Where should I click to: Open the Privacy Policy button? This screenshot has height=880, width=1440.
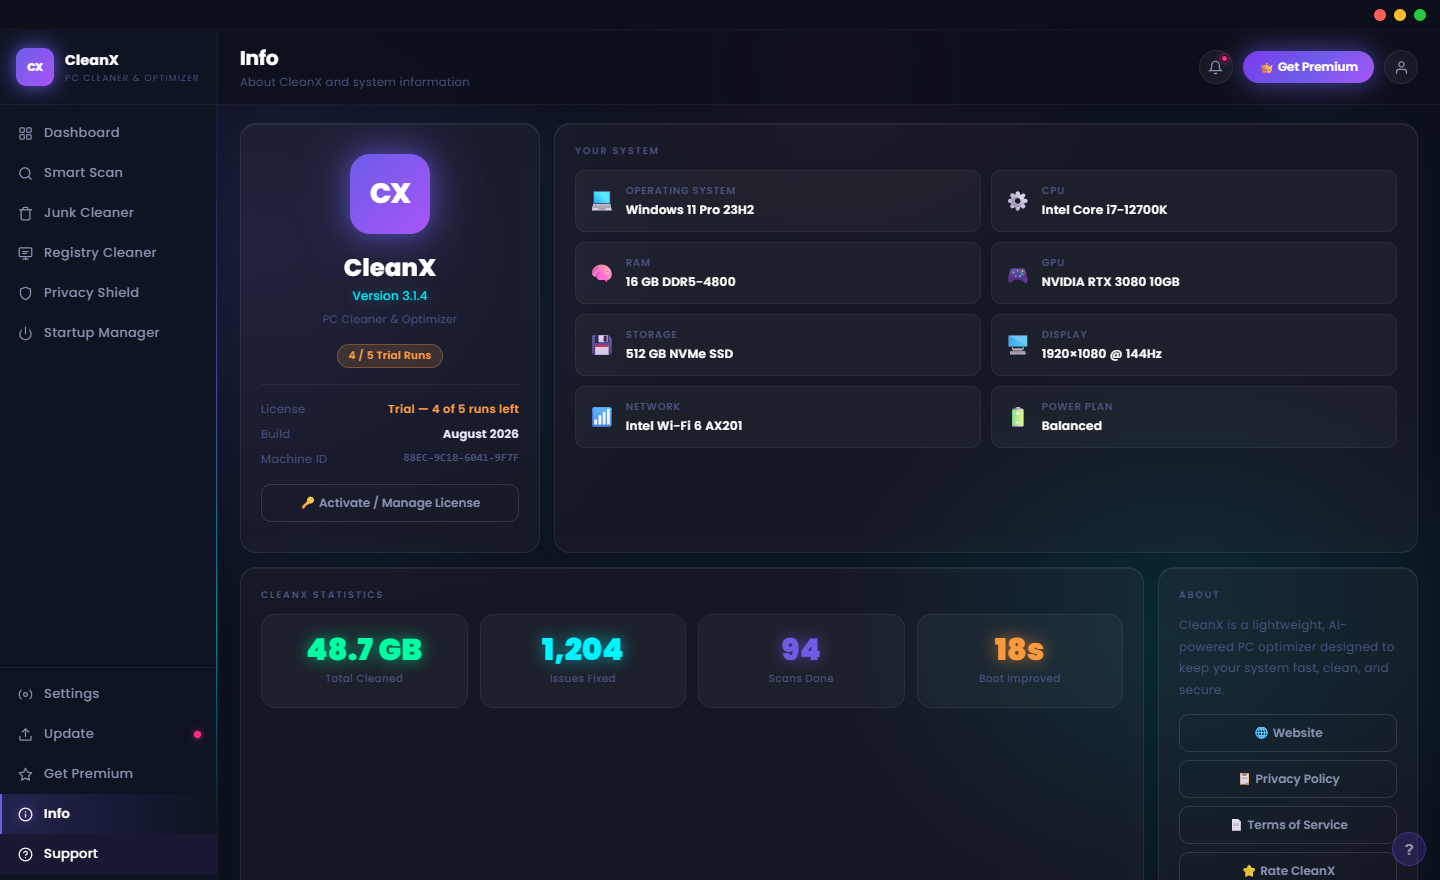[1288, 779]
